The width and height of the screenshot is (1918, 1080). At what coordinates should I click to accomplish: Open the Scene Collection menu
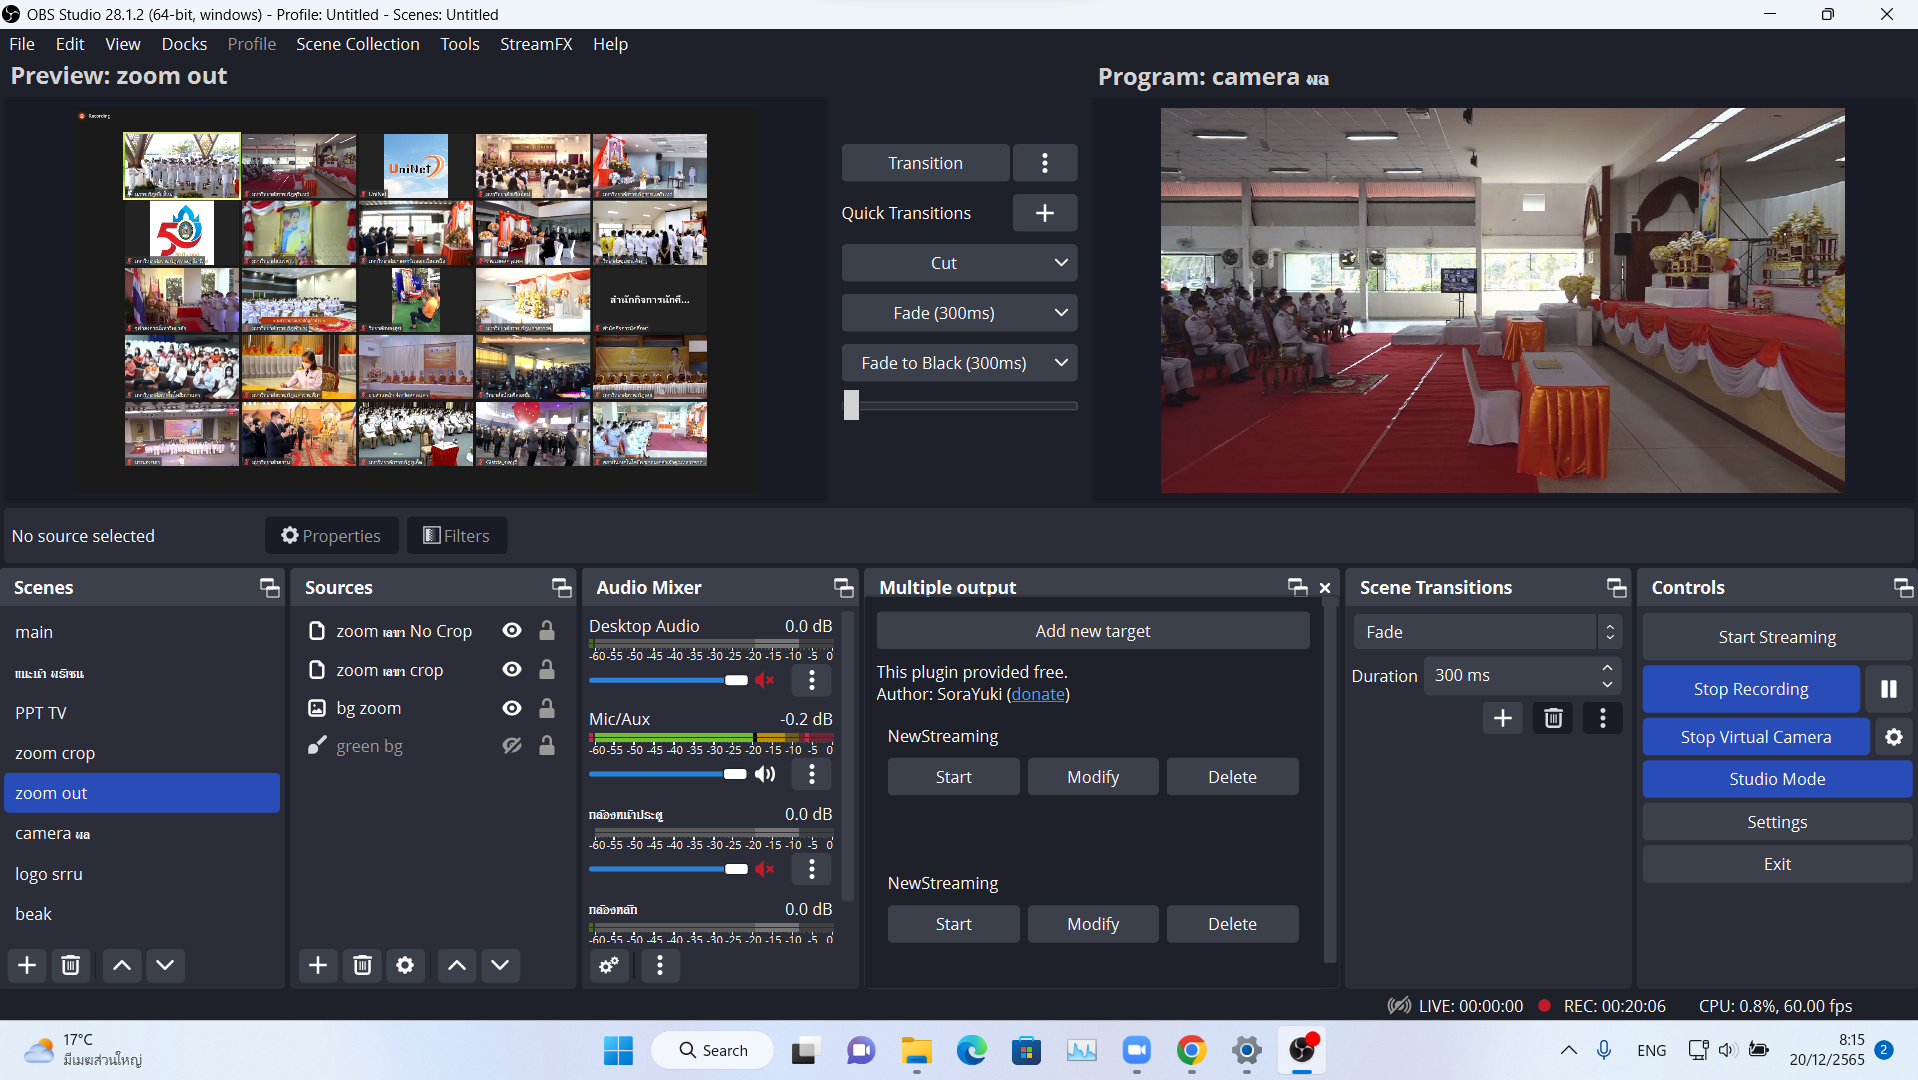(x=357, y=44)
